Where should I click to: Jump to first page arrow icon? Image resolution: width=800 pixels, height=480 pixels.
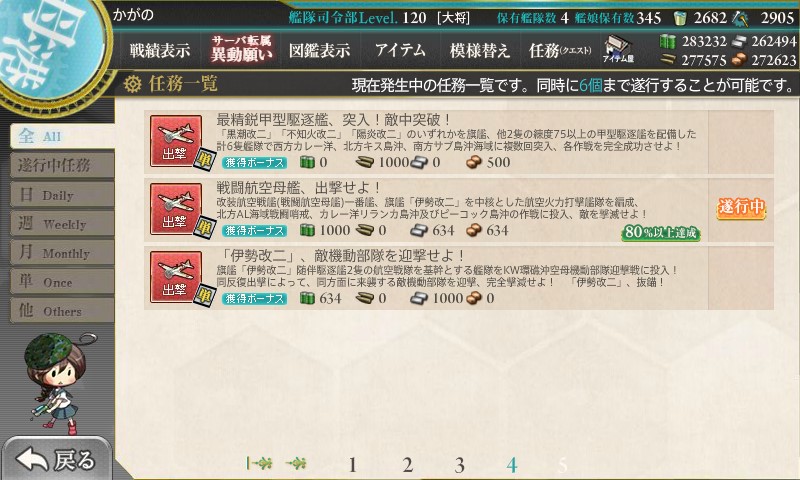(259, 463)
